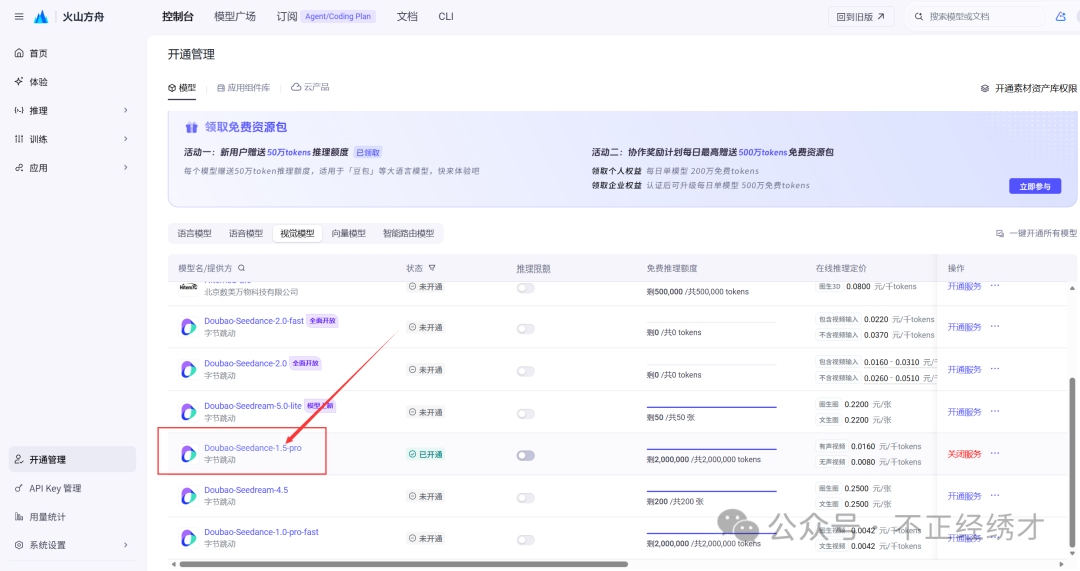Screen dimensions: 1080x571
Task: Click 关闭服务 for Doubao-Seedance-1.5-pro
Action: (964, 454)
